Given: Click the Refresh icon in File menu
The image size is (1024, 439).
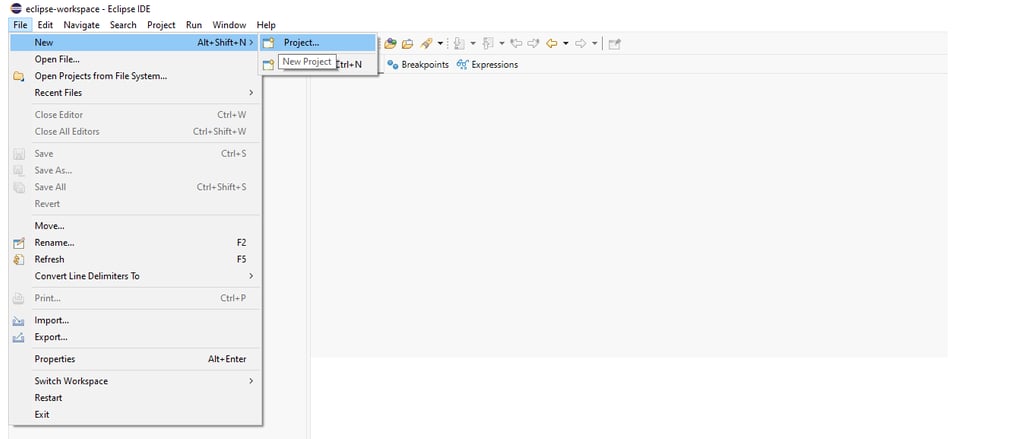Looking at the screenshot, I should (19, 259).
